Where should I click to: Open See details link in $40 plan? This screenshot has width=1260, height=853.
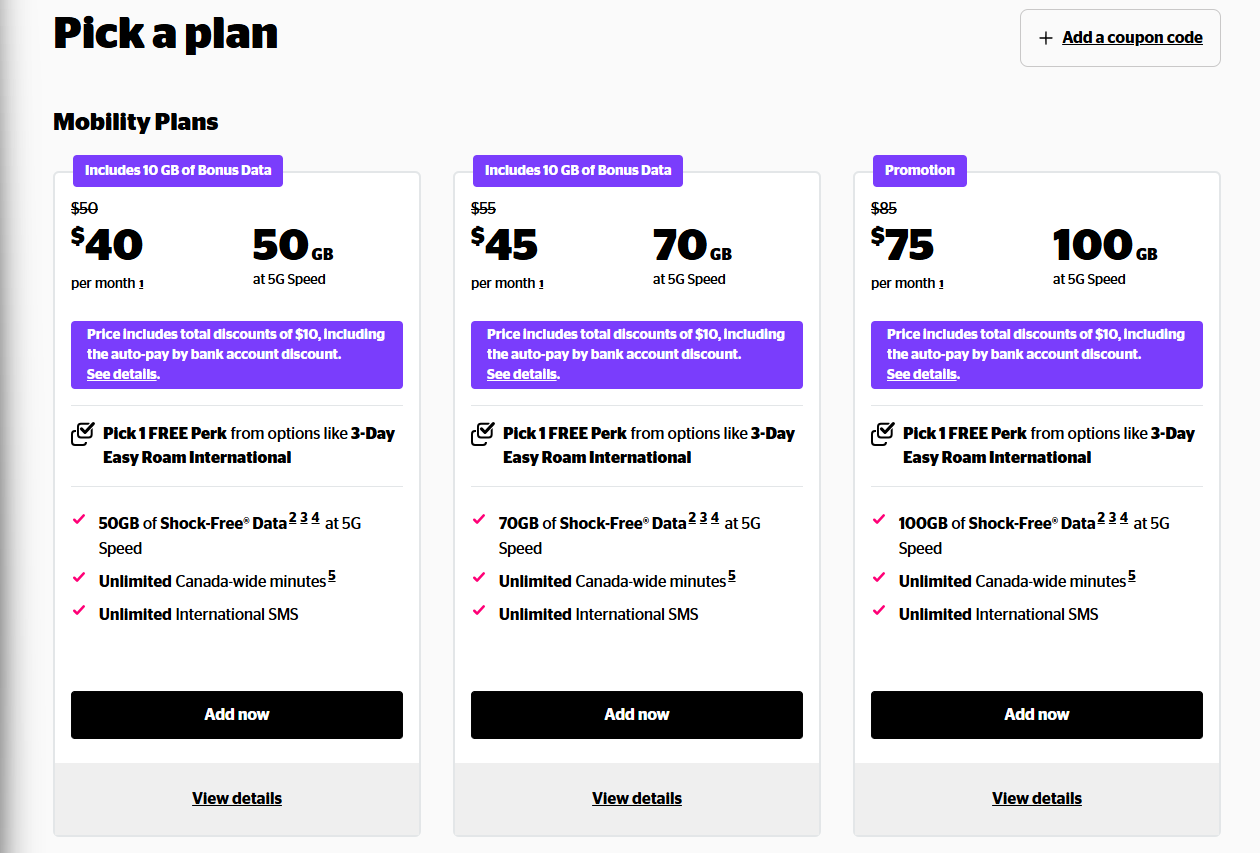coord(122,374)
